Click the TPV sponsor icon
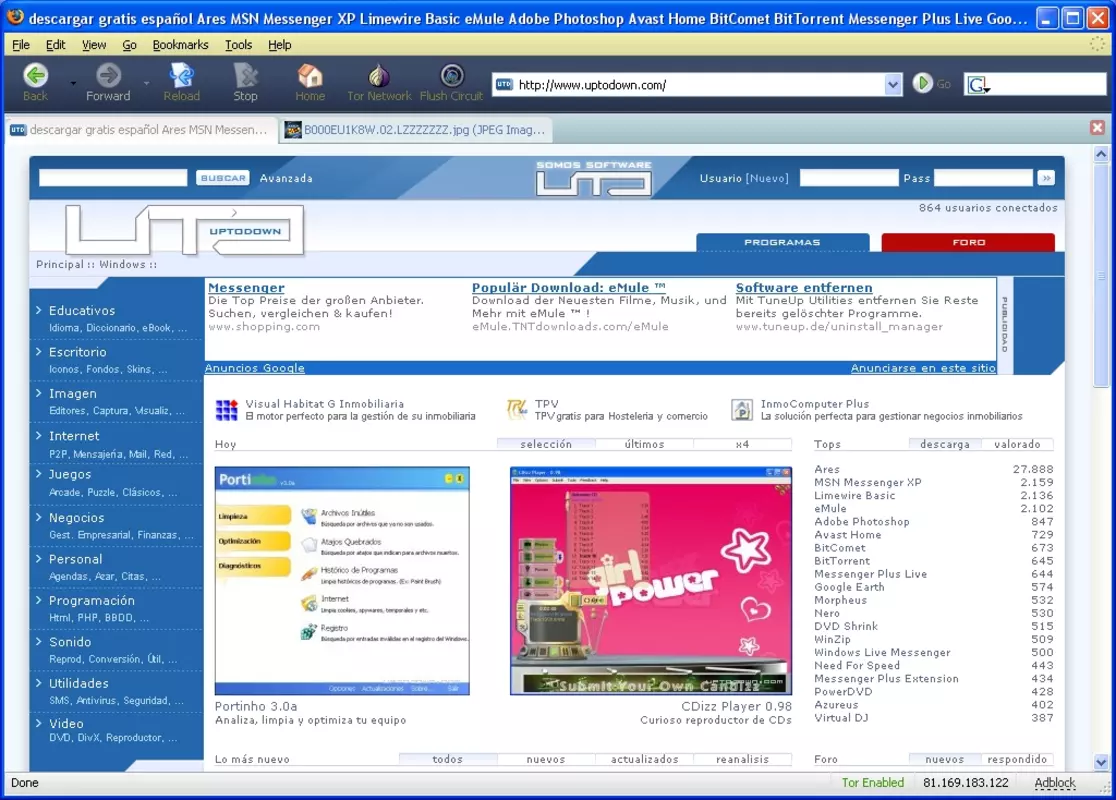The height and width of the screenshot is (800, 1116). pos(516,409)
